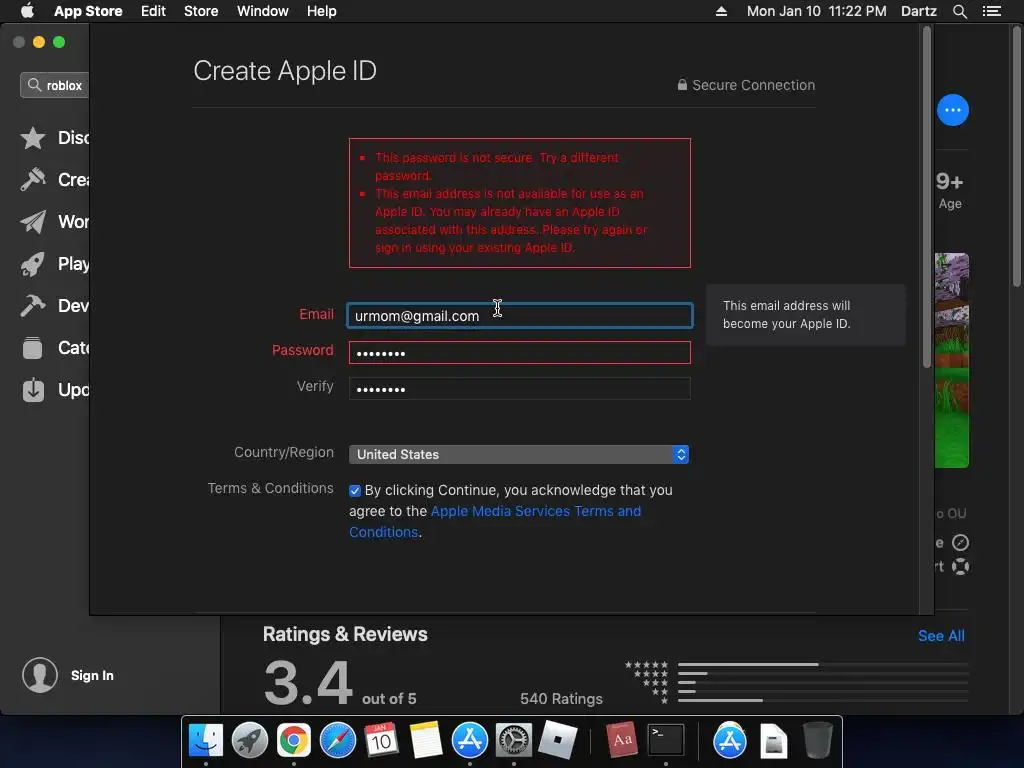This screenshot has height=768, width=1024.
Task: Open the Country/Region United States dropdown
Action: pos(519,455)
